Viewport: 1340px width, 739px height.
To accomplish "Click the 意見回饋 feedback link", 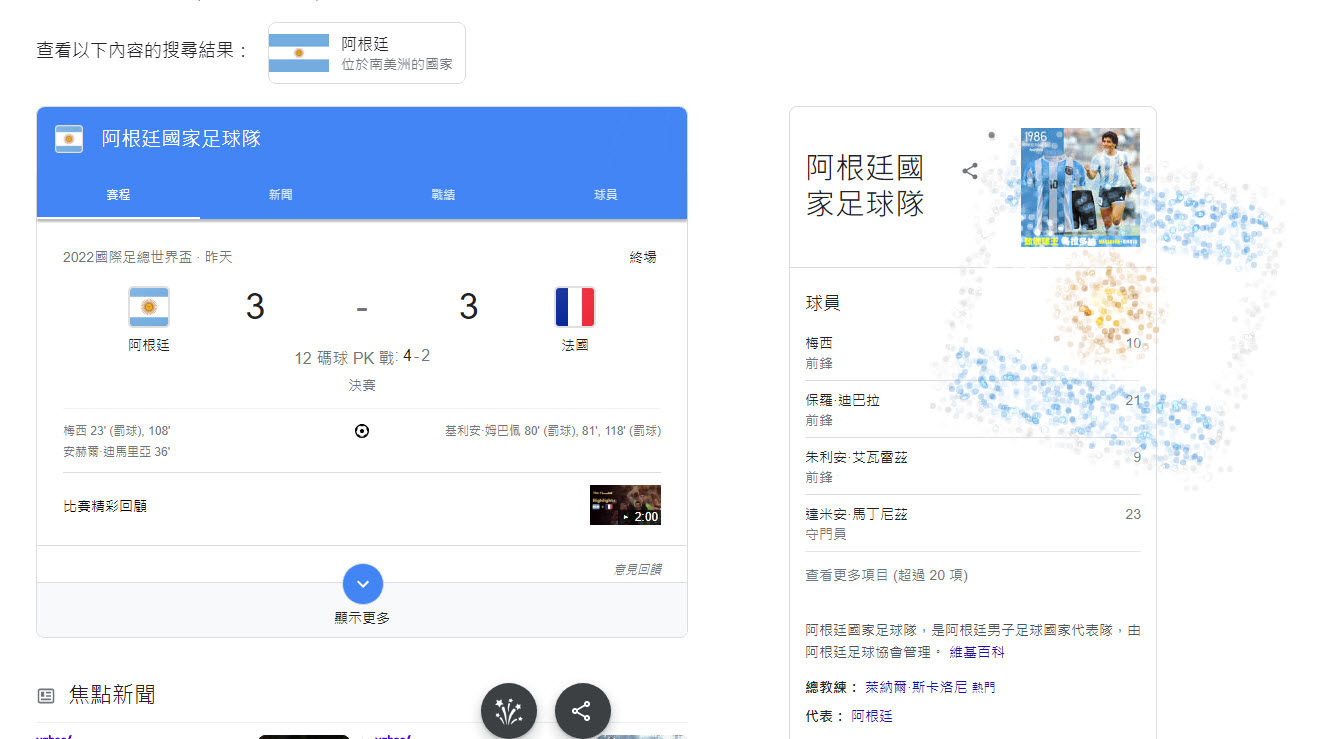I will click(637, 569).
